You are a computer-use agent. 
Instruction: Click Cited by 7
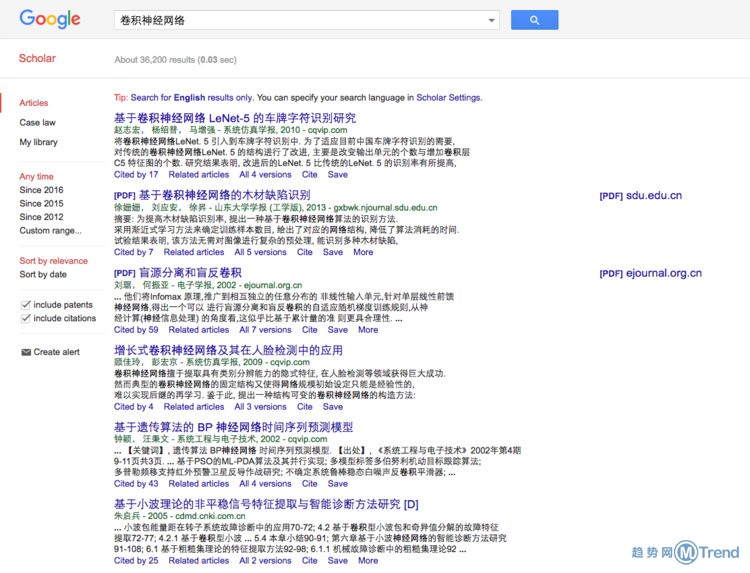(x=133, y=252)
